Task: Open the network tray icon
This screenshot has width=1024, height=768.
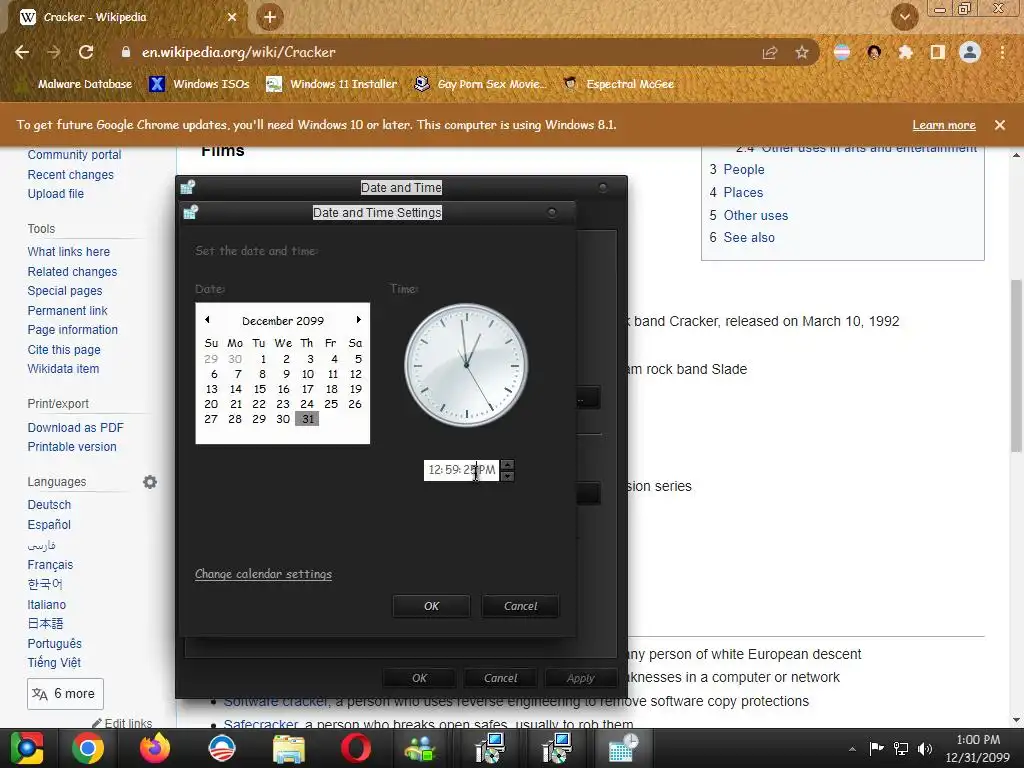Action: point(901,748)
